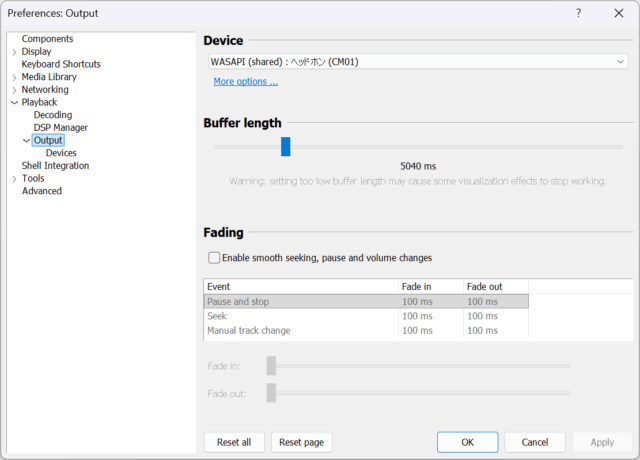The width and height of the screenshot is (640, 460).
Task: Open the Advanced preferences page
Action: tap(42, 191)
